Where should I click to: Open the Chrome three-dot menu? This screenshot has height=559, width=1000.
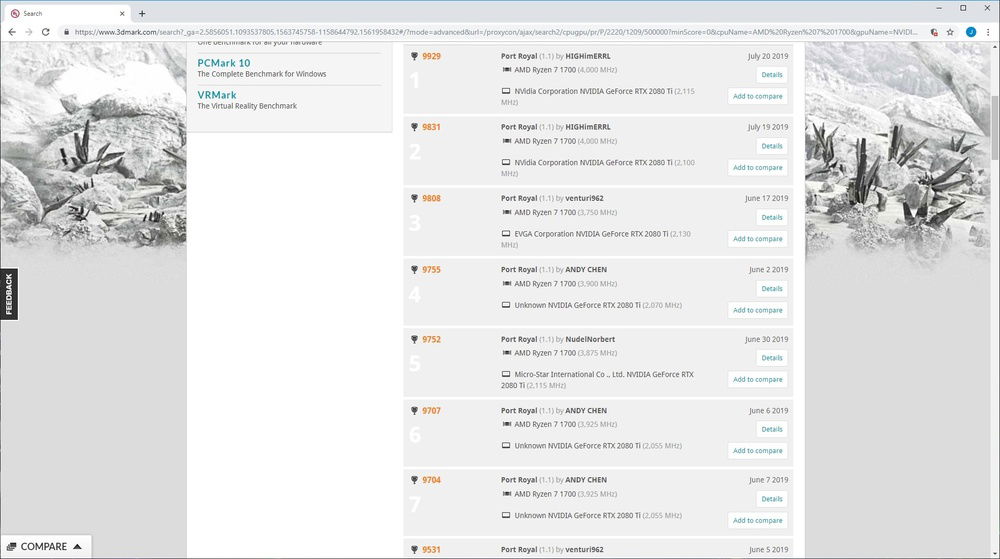tap(988, 32)
